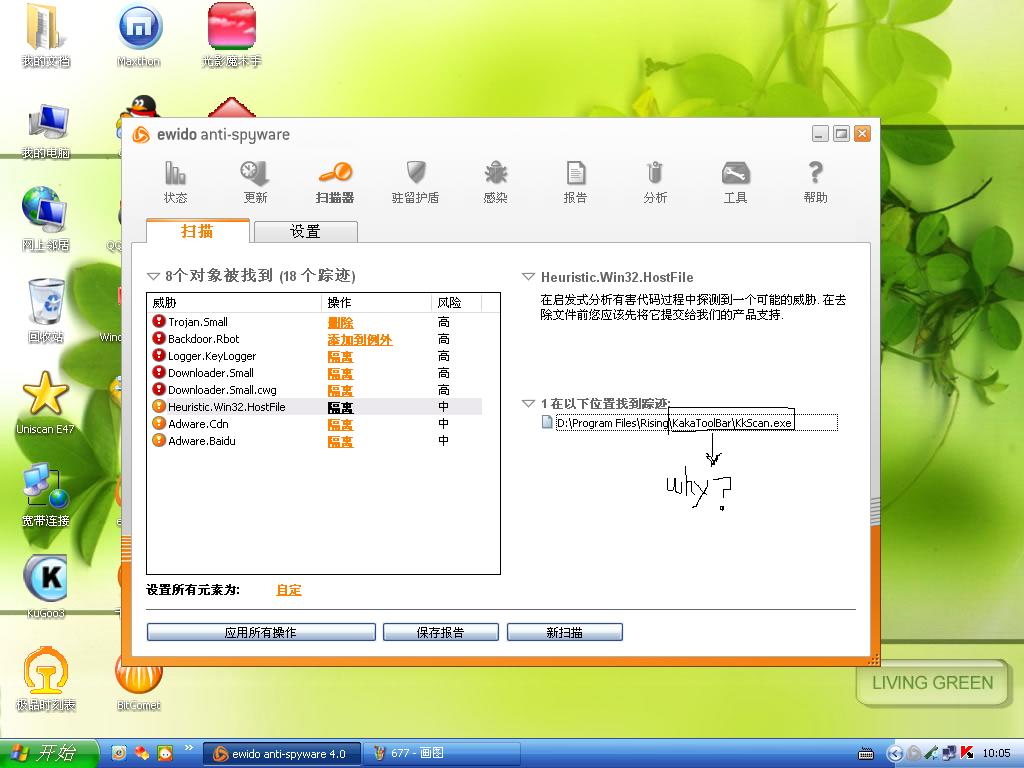Switch to the 设置 tab
The height and width of the screenshot is (768, 1024).
[x=305, y=232]
